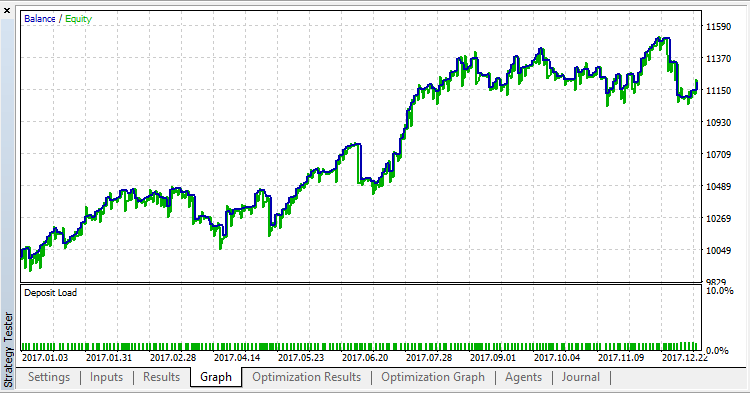
Task: Click the 11370 axis value
Action: click(x=718, y=58)
